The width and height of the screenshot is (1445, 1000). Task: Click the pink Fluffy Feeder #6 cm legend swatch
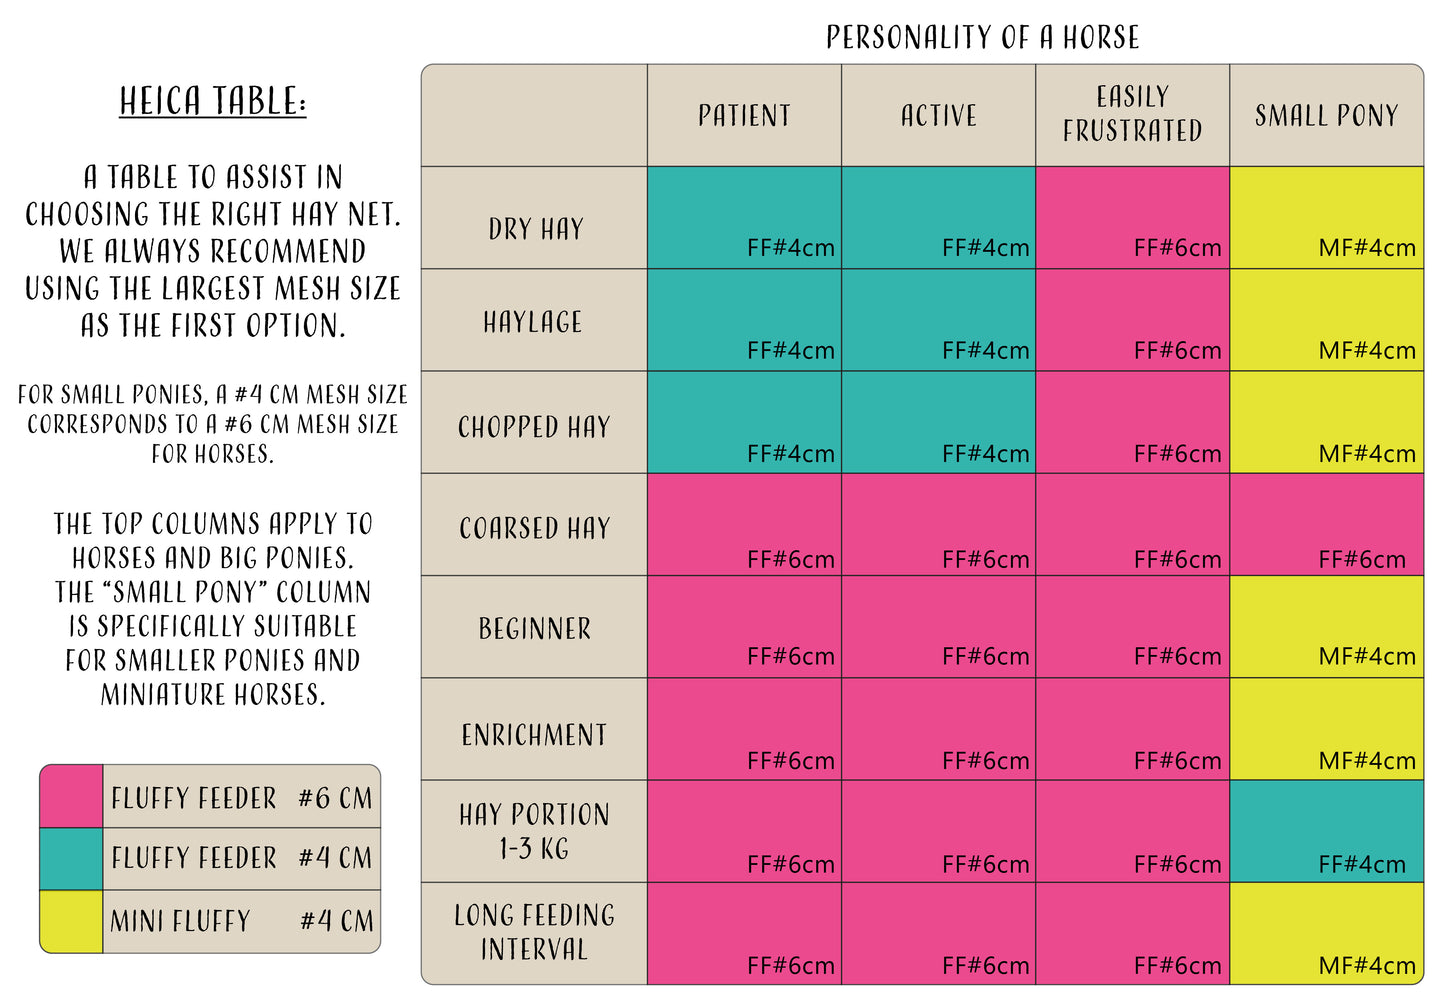coord(71,796)
